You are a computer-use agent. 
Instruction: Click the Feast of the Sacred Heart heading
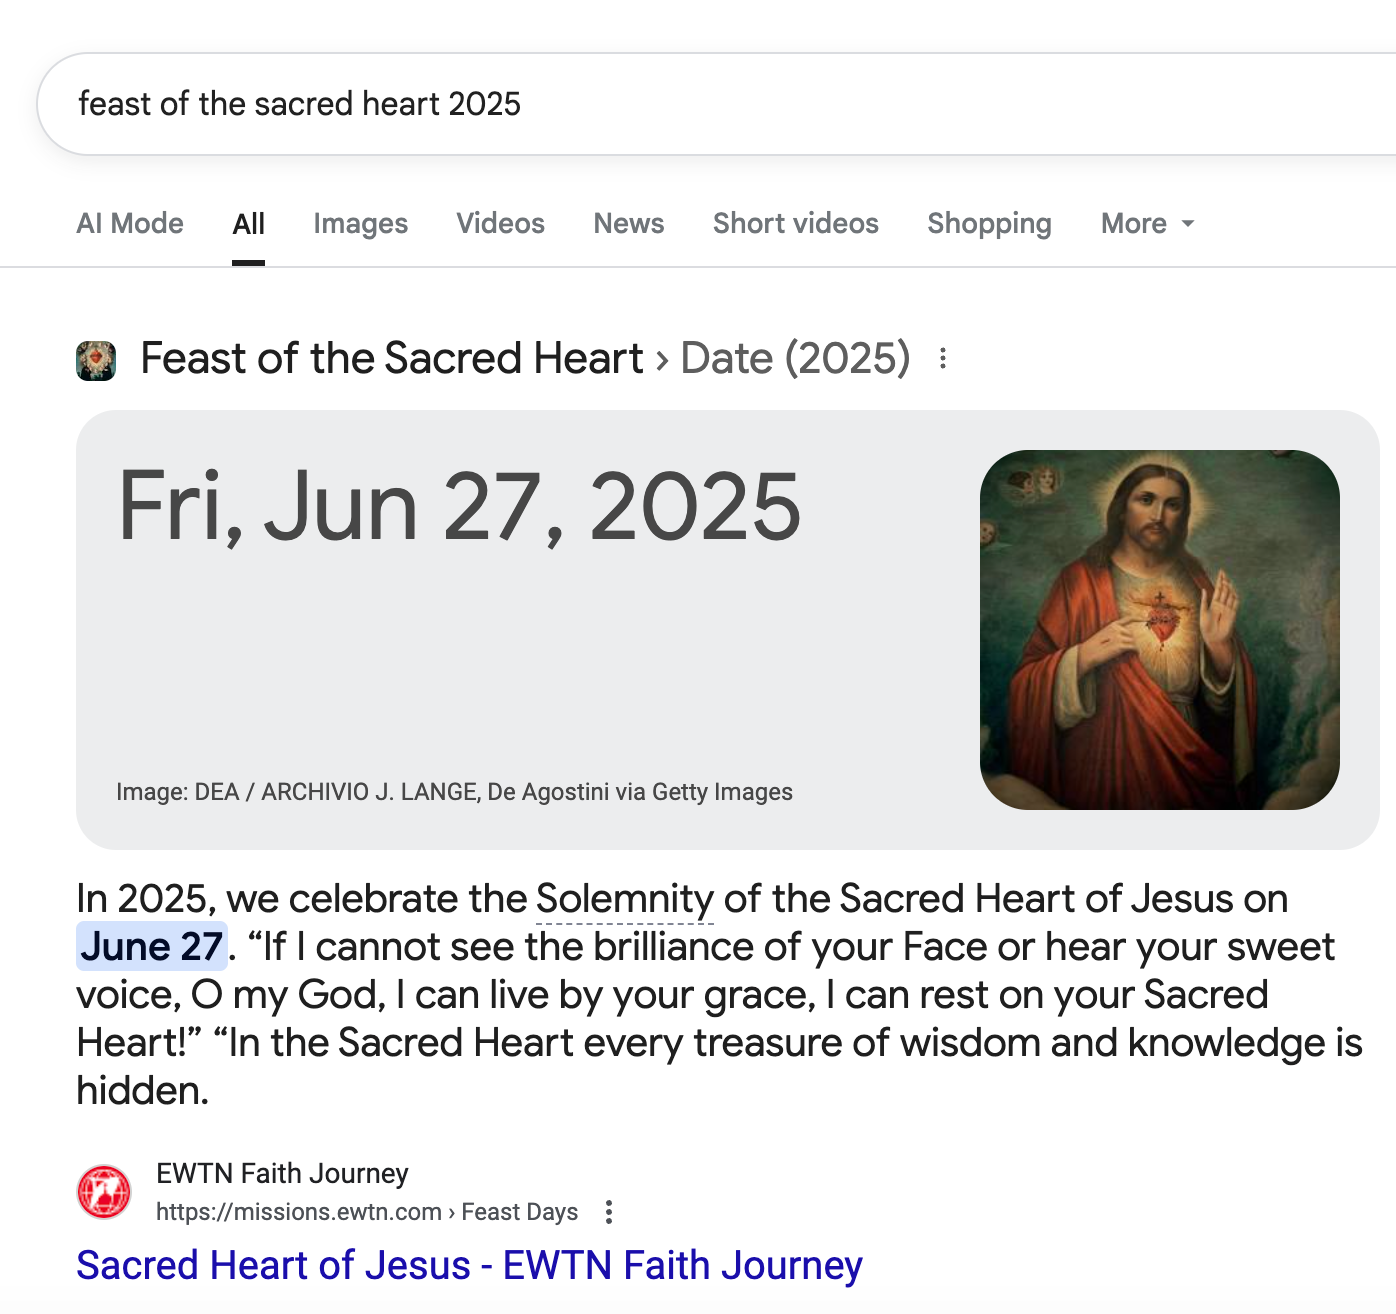392,358
